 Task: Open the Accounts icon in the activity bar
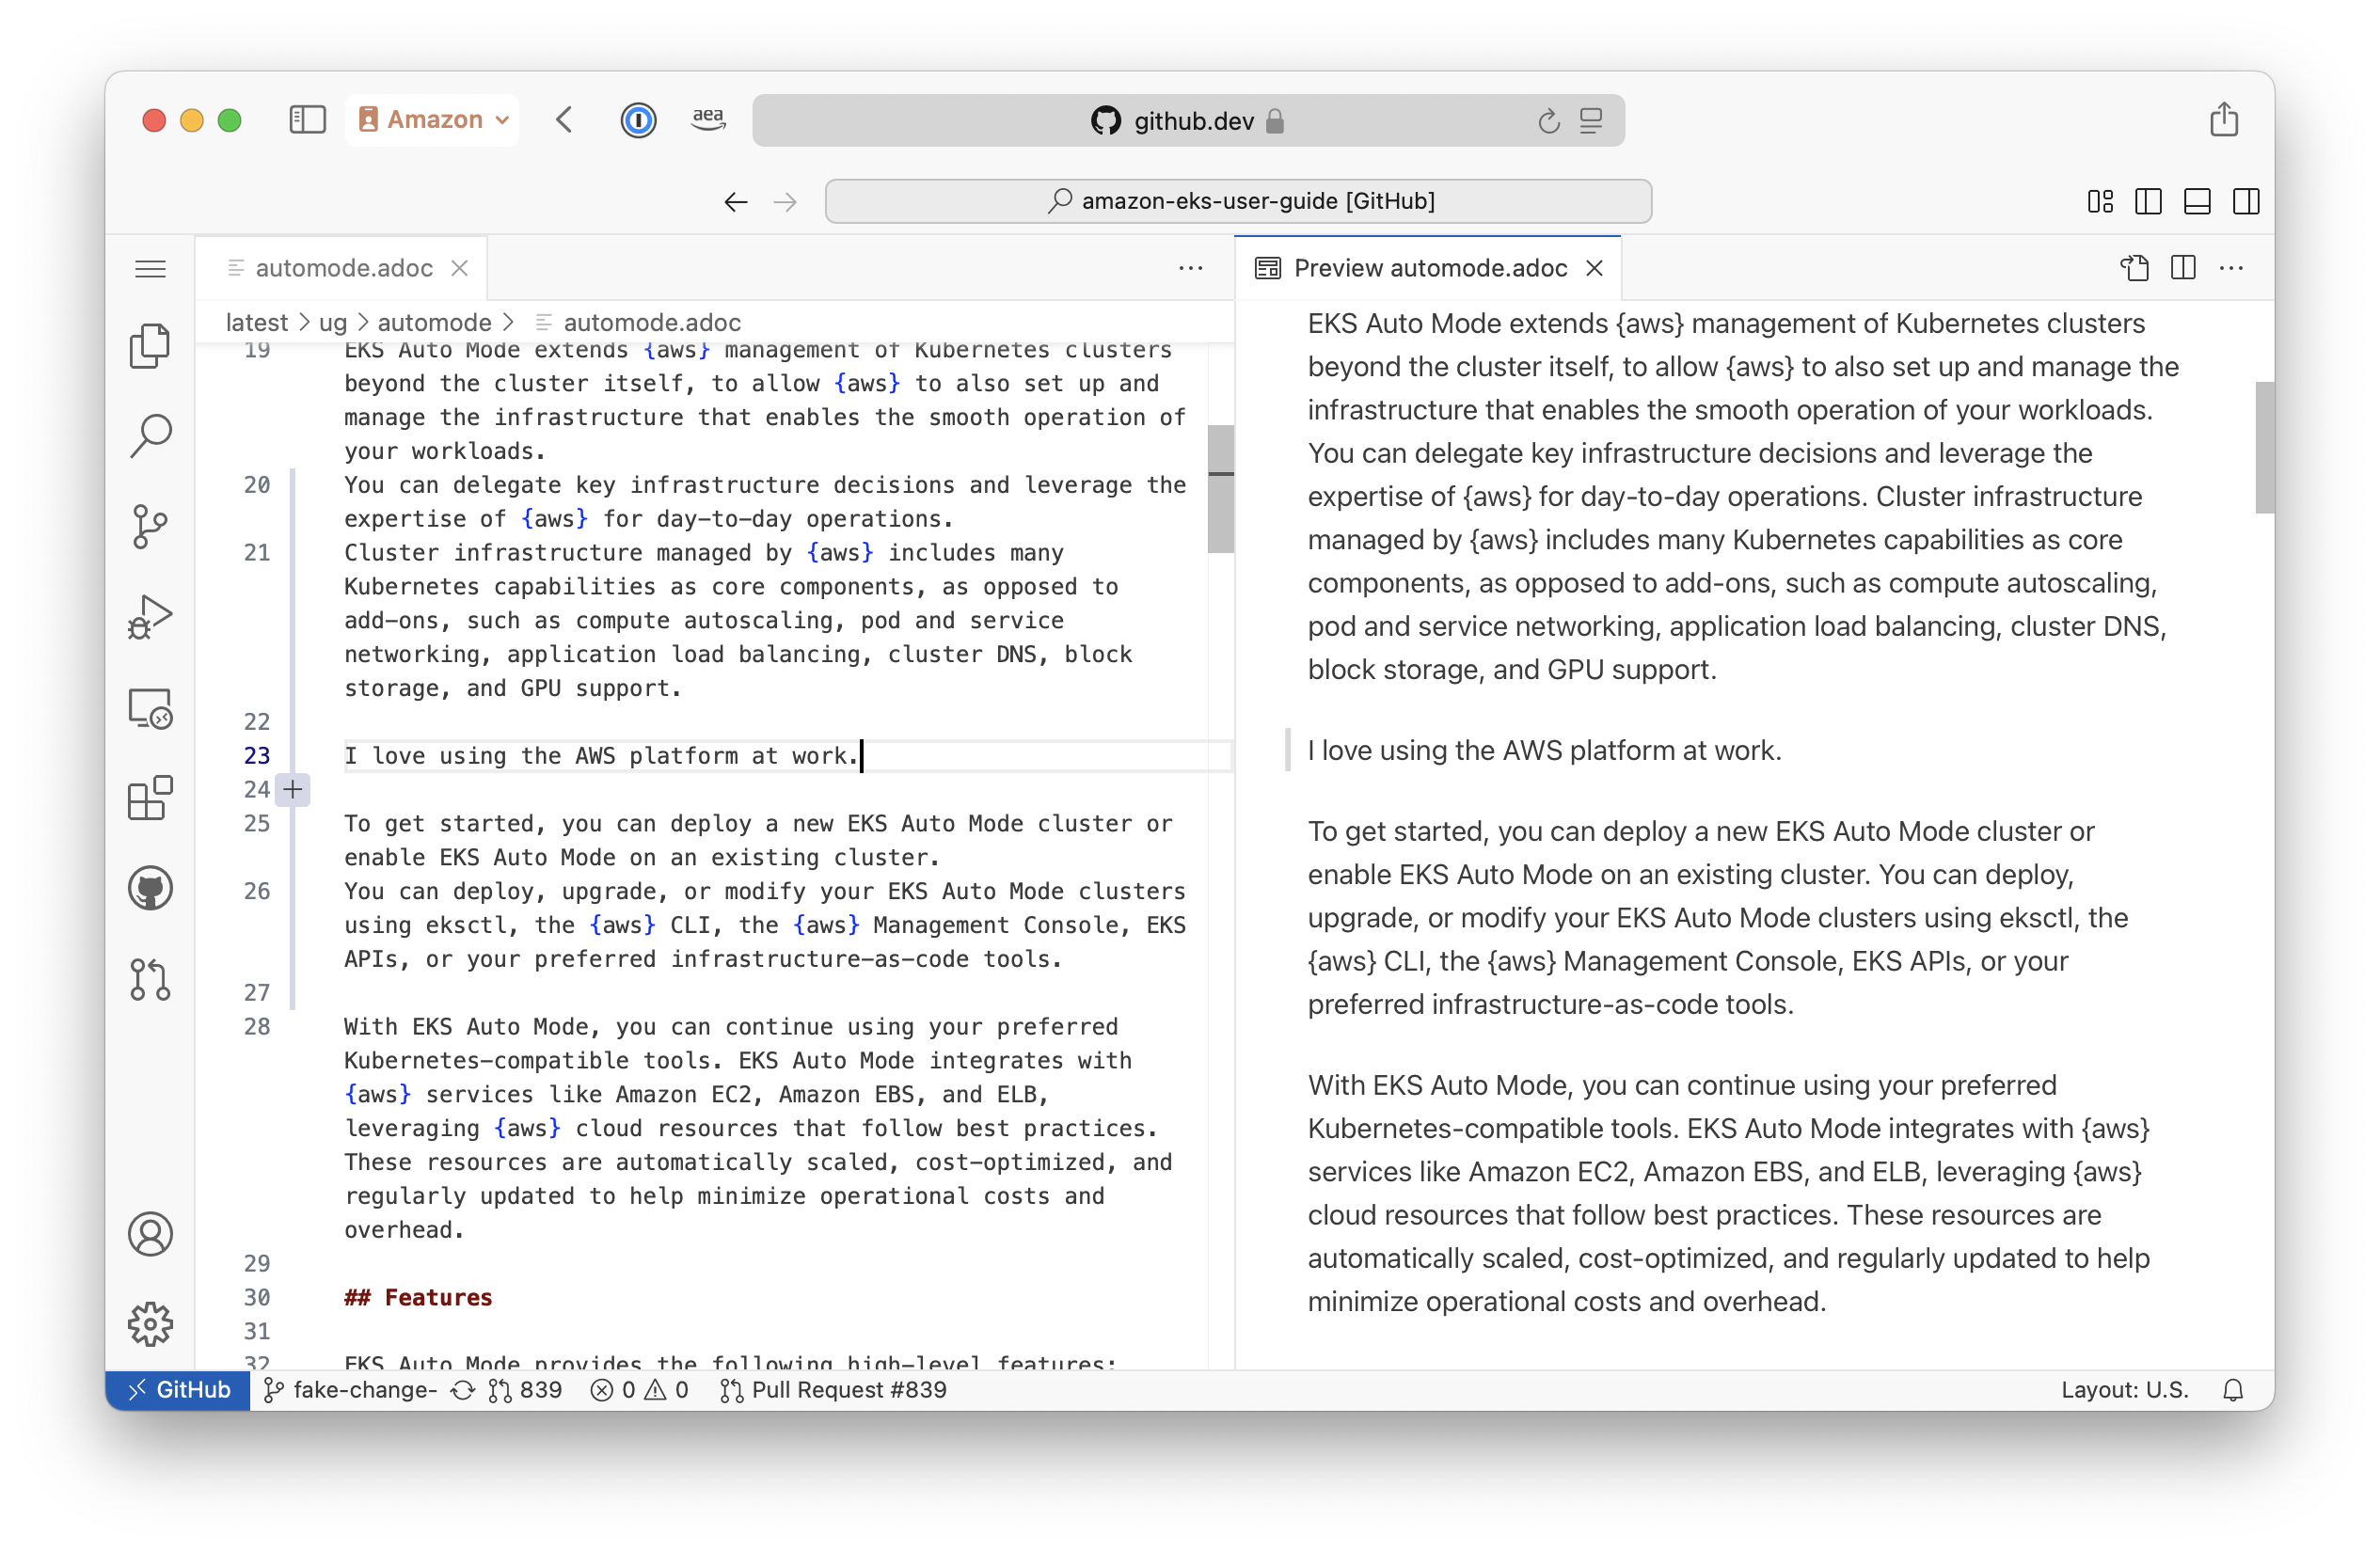point(150,1234)
